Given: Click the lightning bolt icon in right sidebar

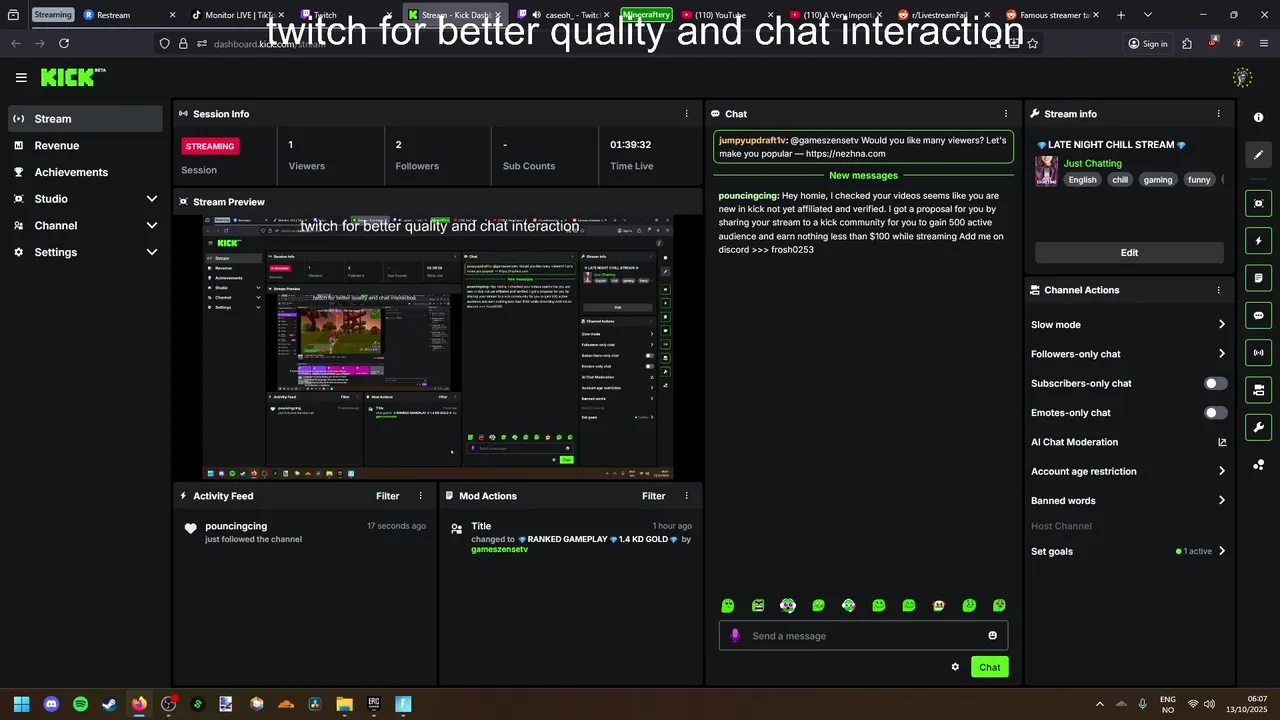Looking at the screenshot, I should pyautogui.click(x=1258, y=241).
